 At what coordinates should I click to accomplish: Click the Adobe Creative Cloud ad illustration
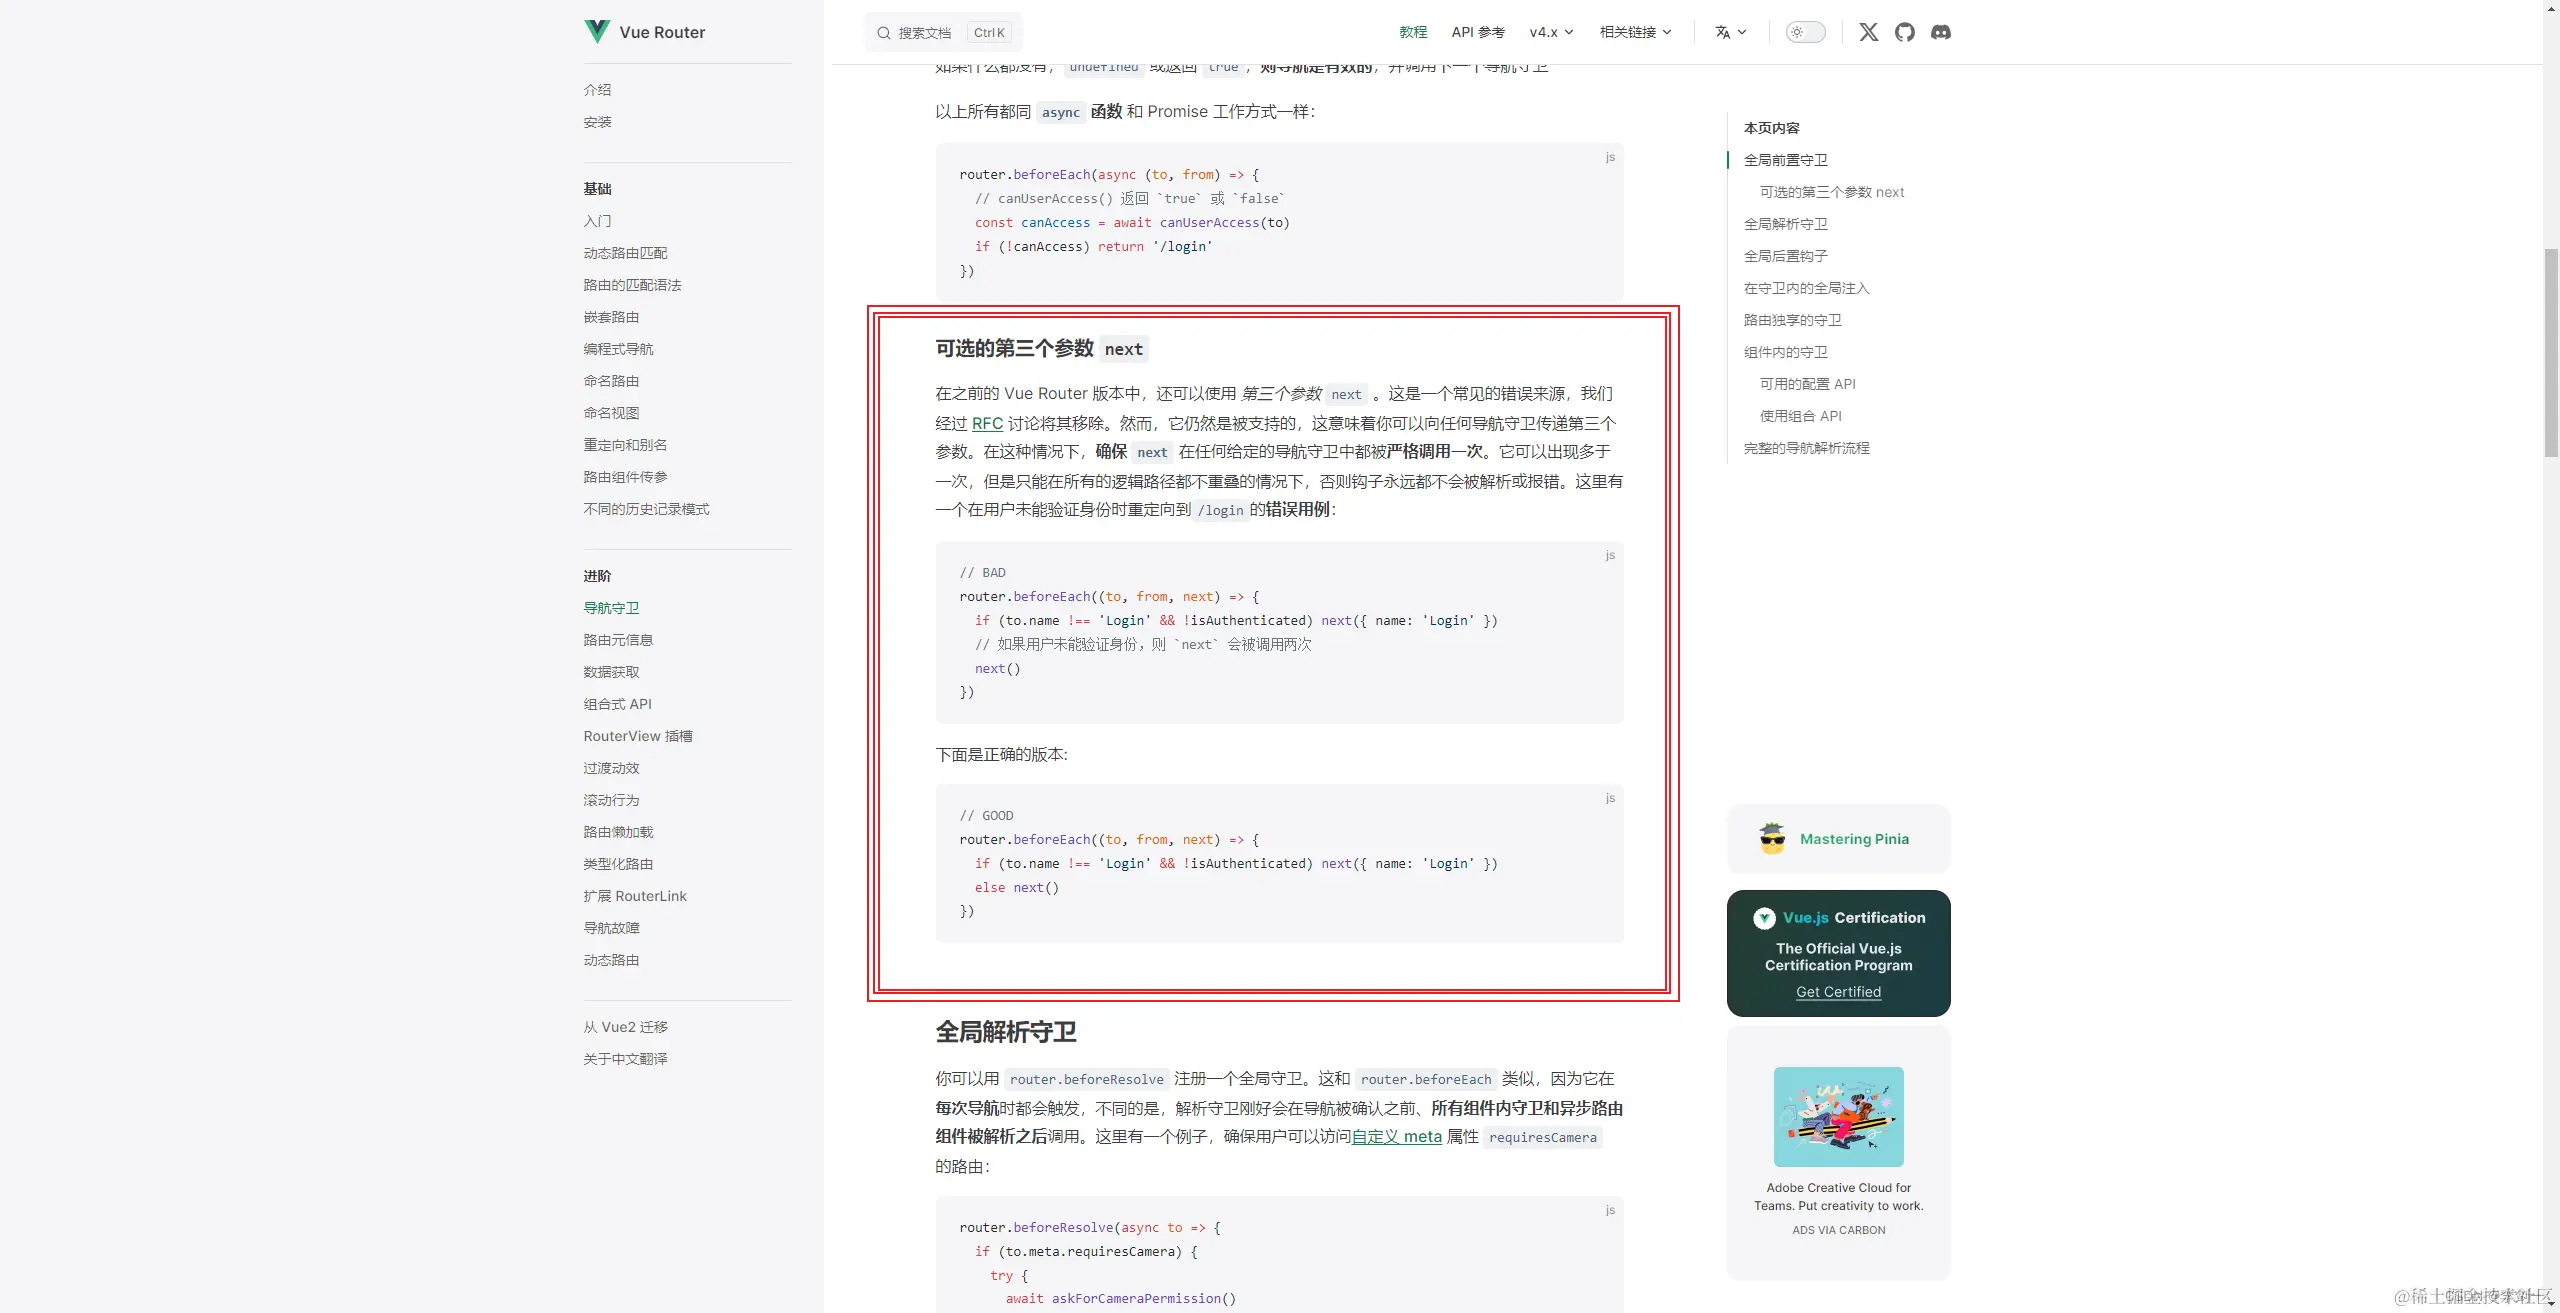1838,1116
